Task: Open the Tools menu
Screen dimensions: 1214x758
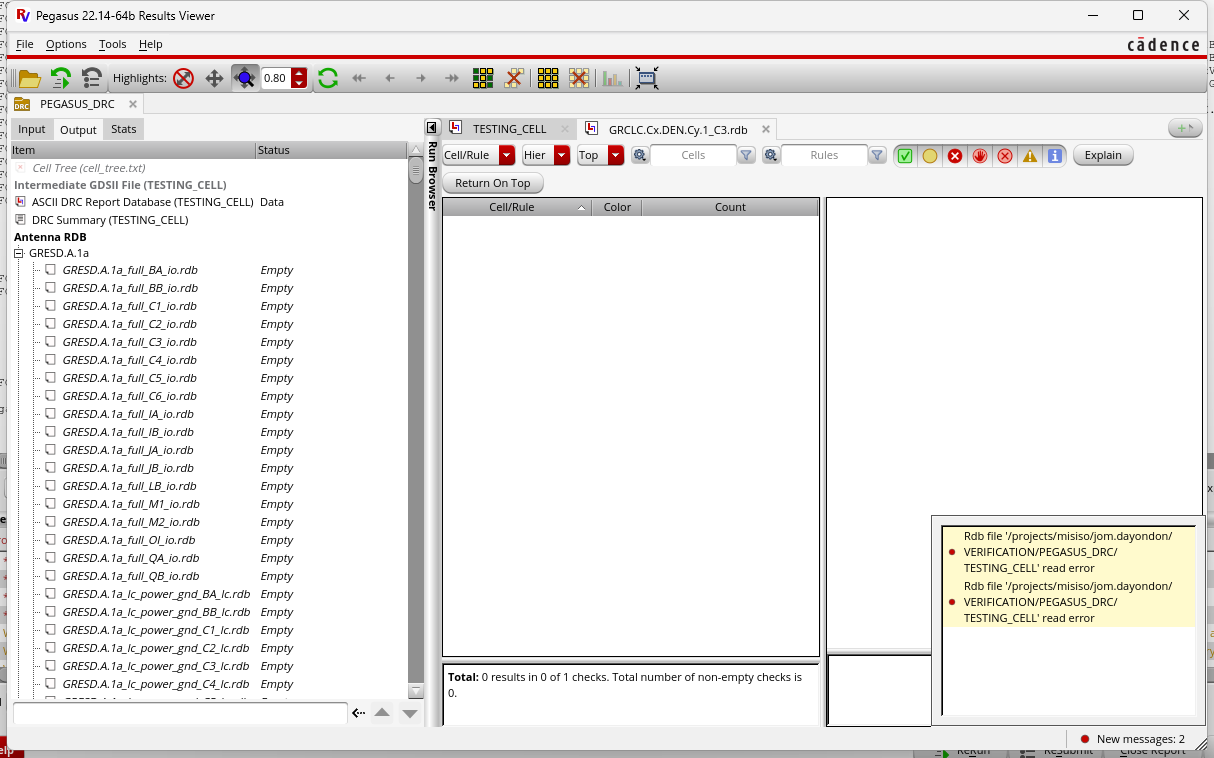Action: point(112,44)
